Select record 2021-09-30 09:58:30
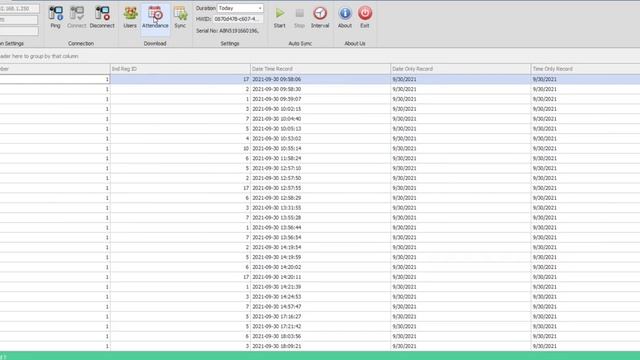This screenshot has width=640, height=360. point(320,89)
